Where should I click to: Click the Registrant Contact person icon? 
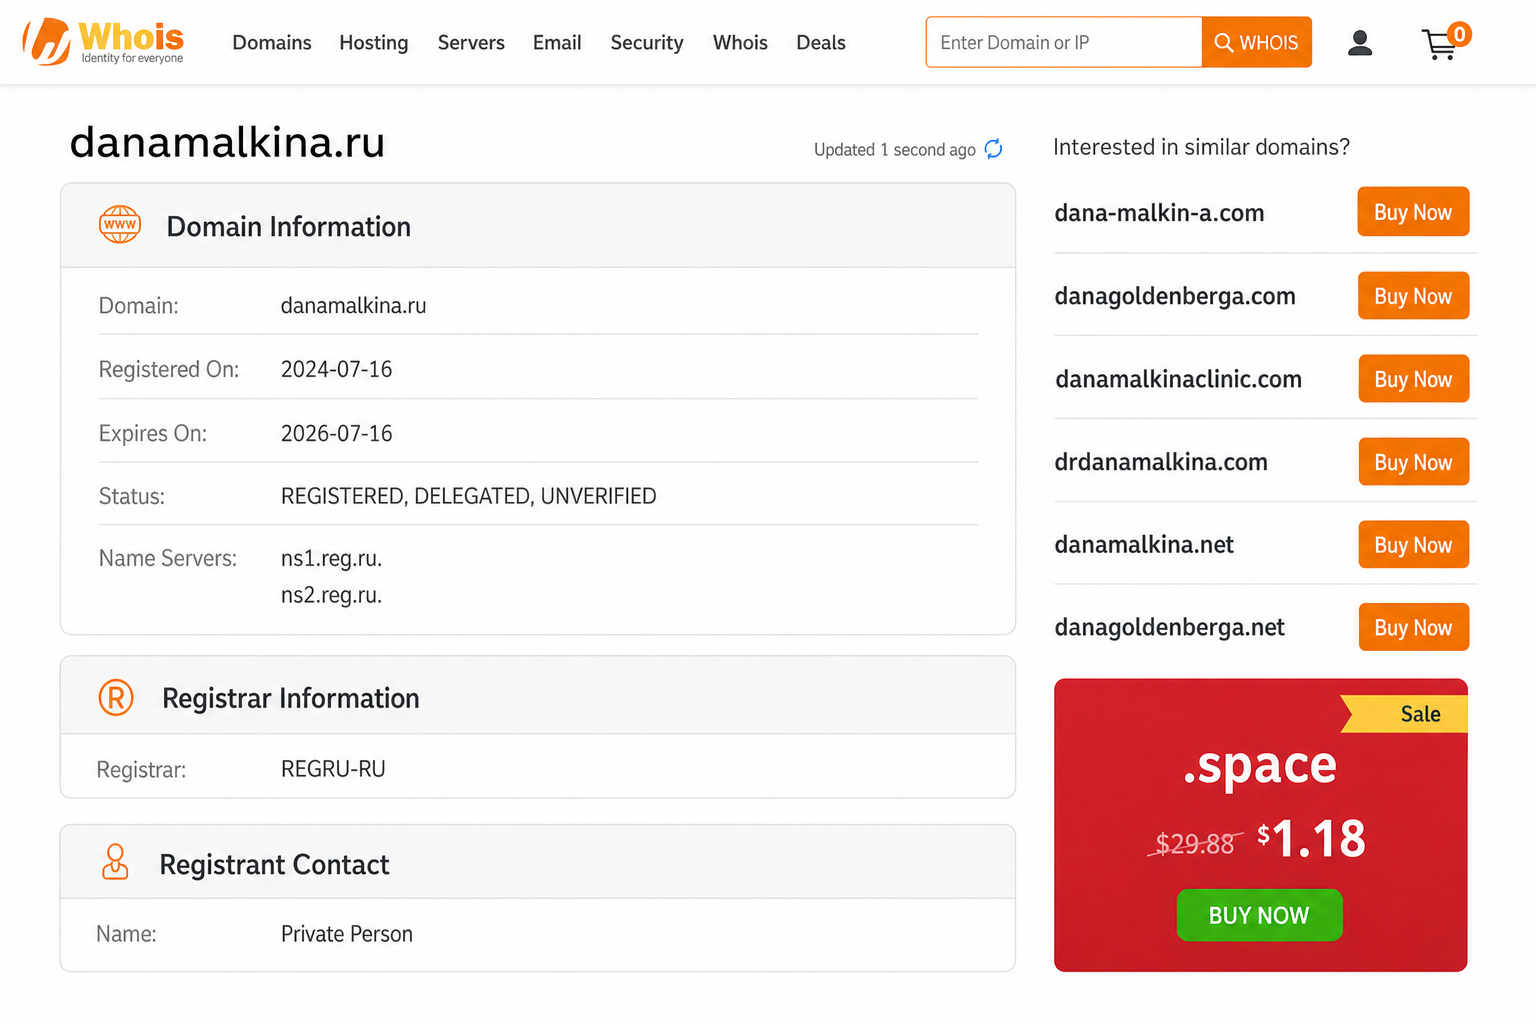coord(115,862)
